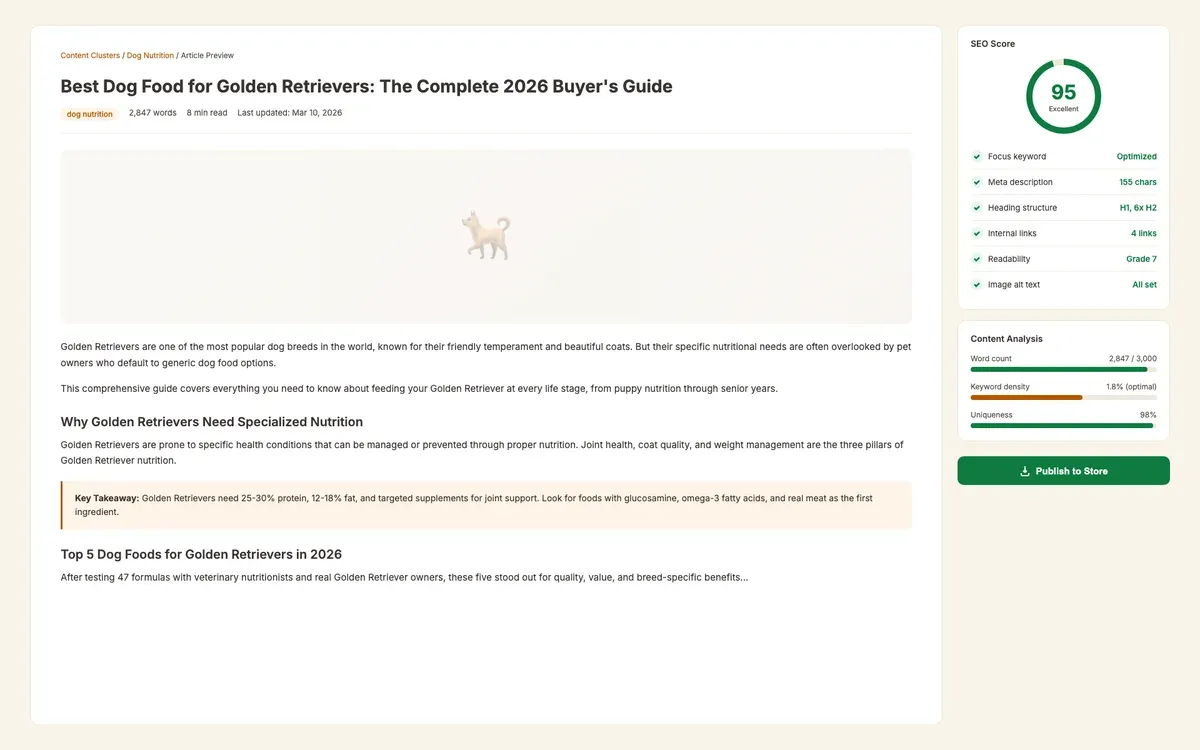Click the article title heading

(365, 86)
